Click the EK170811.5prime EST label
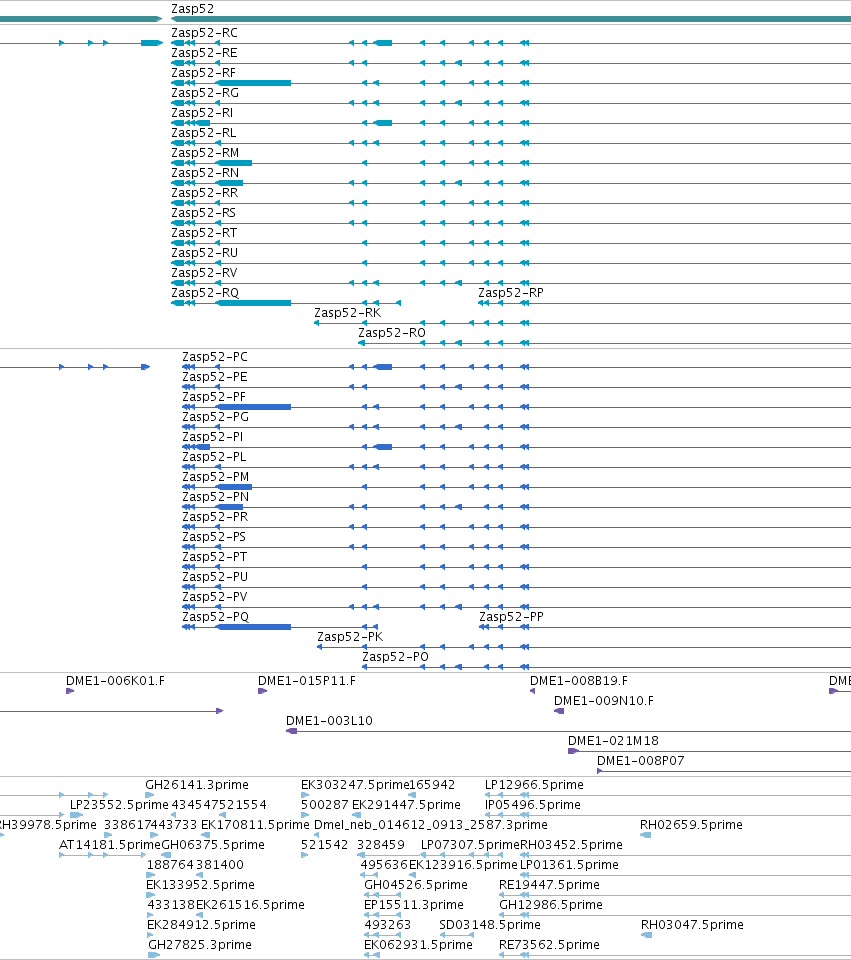The width and height of the screenshot is (851, 960). (255, 825)
